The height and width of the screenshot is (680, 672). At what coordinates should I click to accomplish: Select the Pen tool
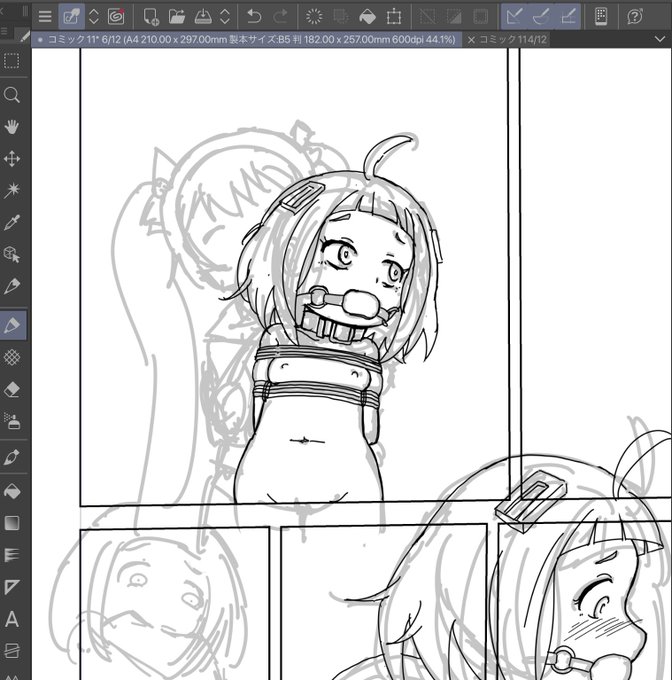[x=12, y=285]
